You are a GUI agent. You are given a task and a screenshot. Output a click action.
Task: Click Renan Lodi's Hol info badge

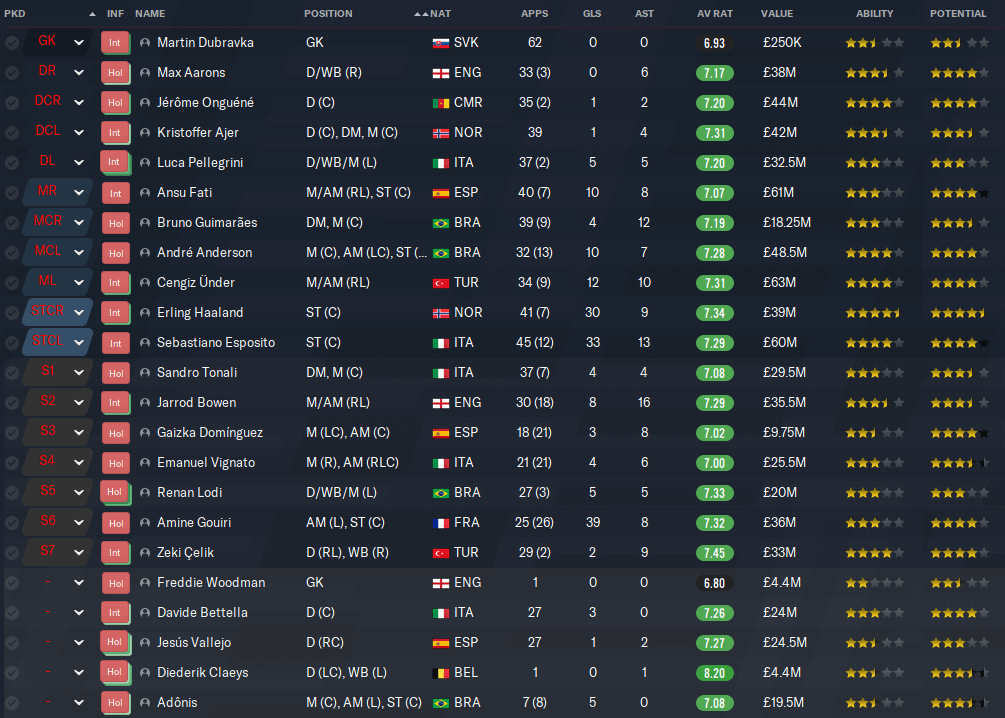115,492
